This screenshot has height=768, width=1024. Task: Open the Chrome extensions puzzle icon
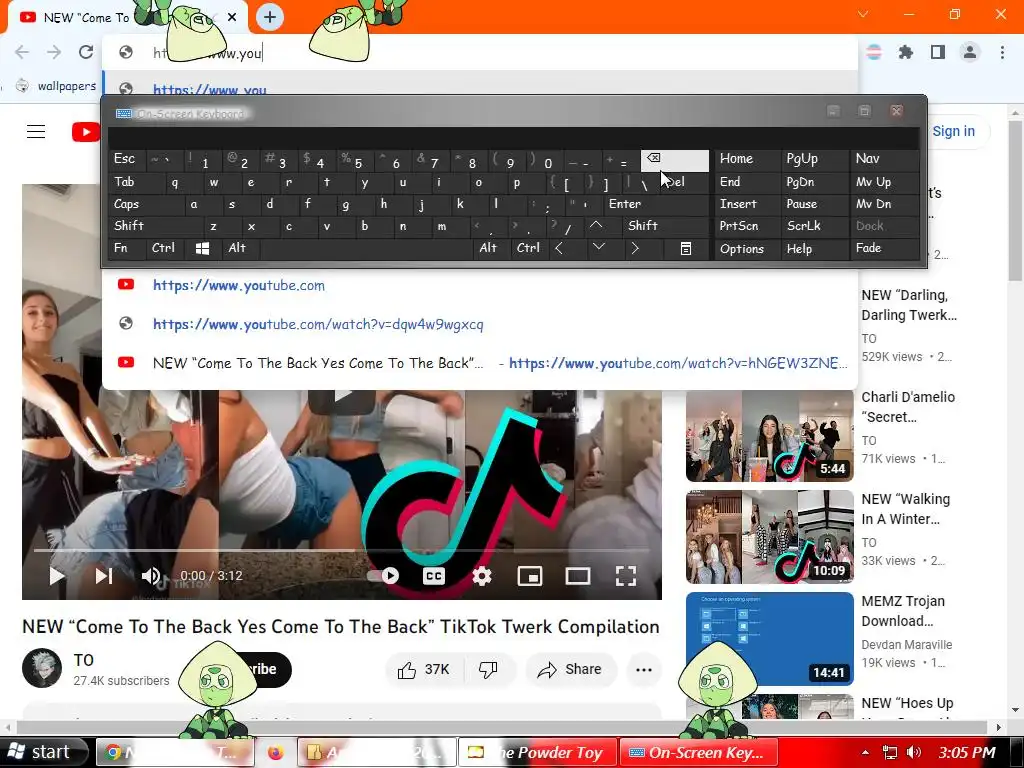tap(905, 52)
